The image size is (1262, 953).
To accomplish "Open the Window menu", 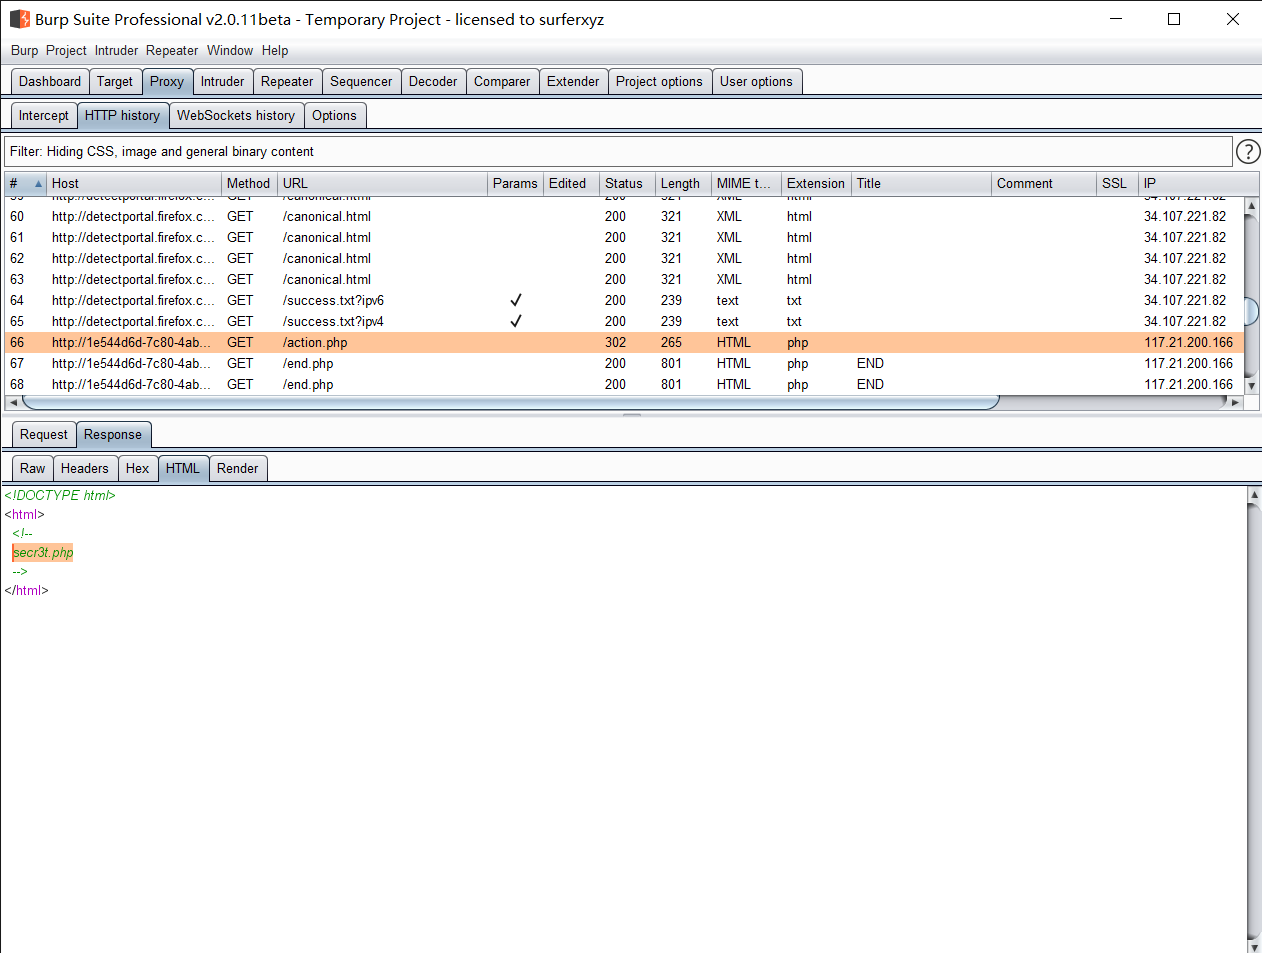I will pos(230,50).
